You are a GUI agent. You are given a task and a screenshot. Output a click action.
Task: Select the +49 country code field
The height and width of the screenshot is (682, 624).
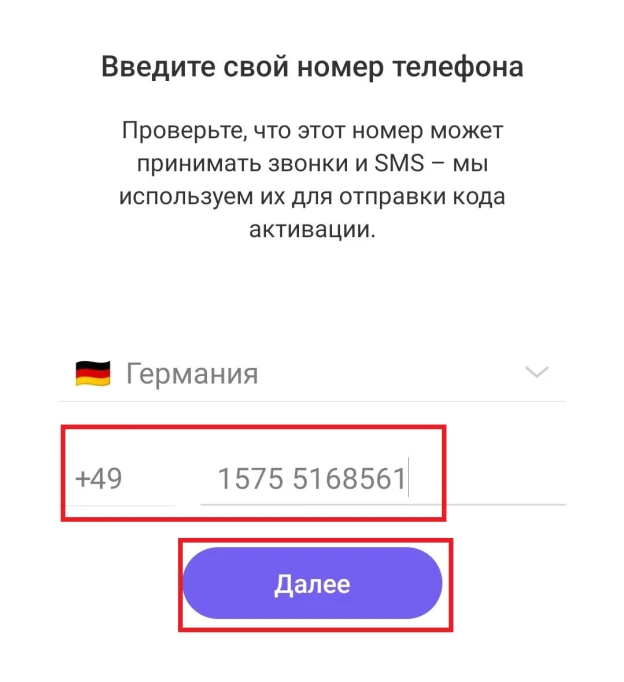(x=117, y=478)
